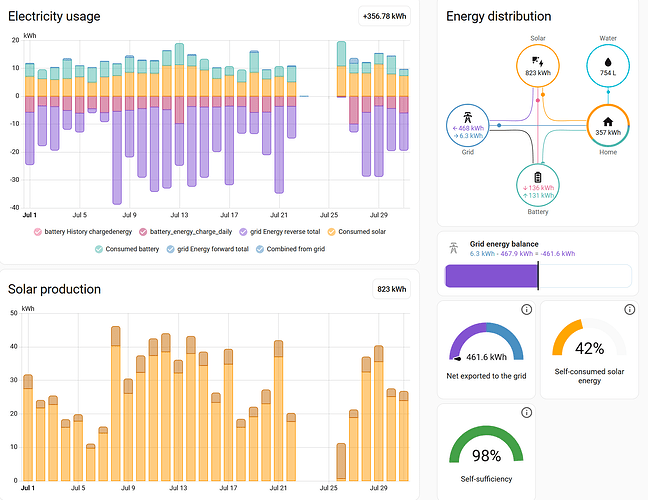Toggle Consumed solar legend item
Screen dimensions: 648x500
357,232
